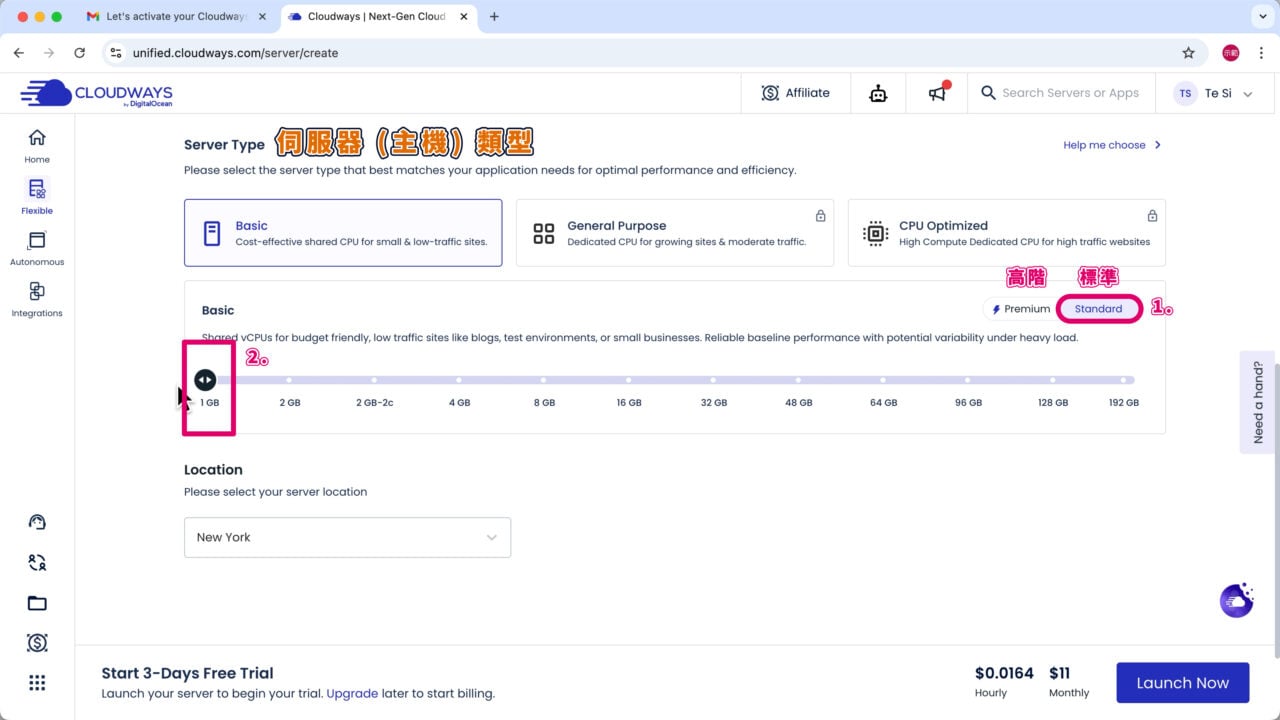
Task: Click the Upgrade link
Action: pyautogui.click(x=352, y=693)
